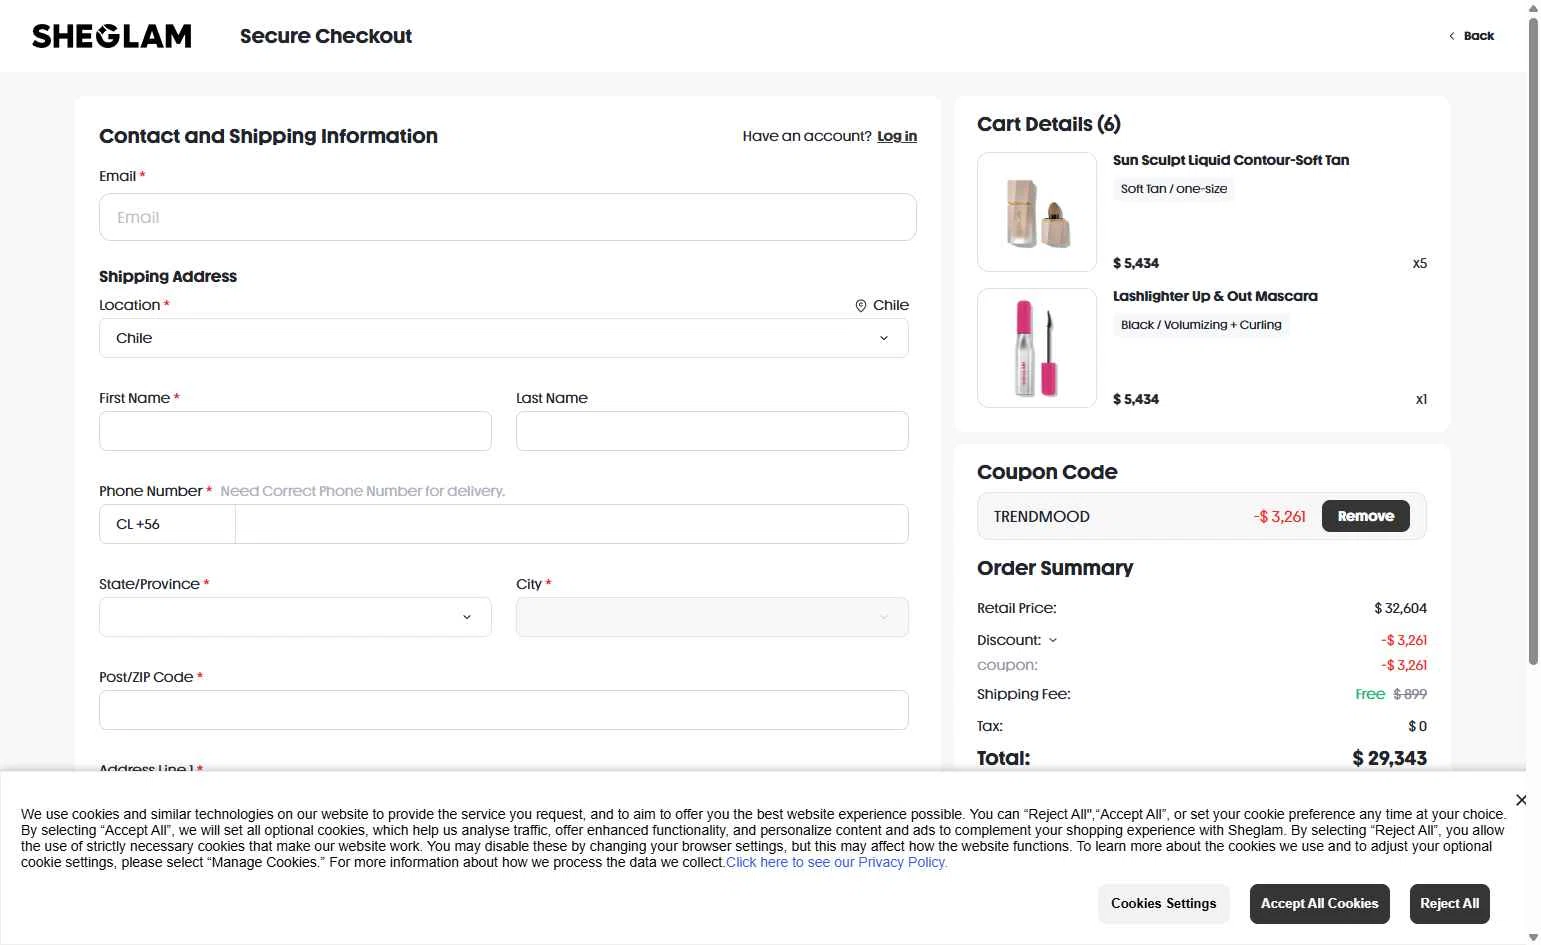Screen dimensions: 1541x945
Task: Click the Log in link
Action: (x=897, y=136)
